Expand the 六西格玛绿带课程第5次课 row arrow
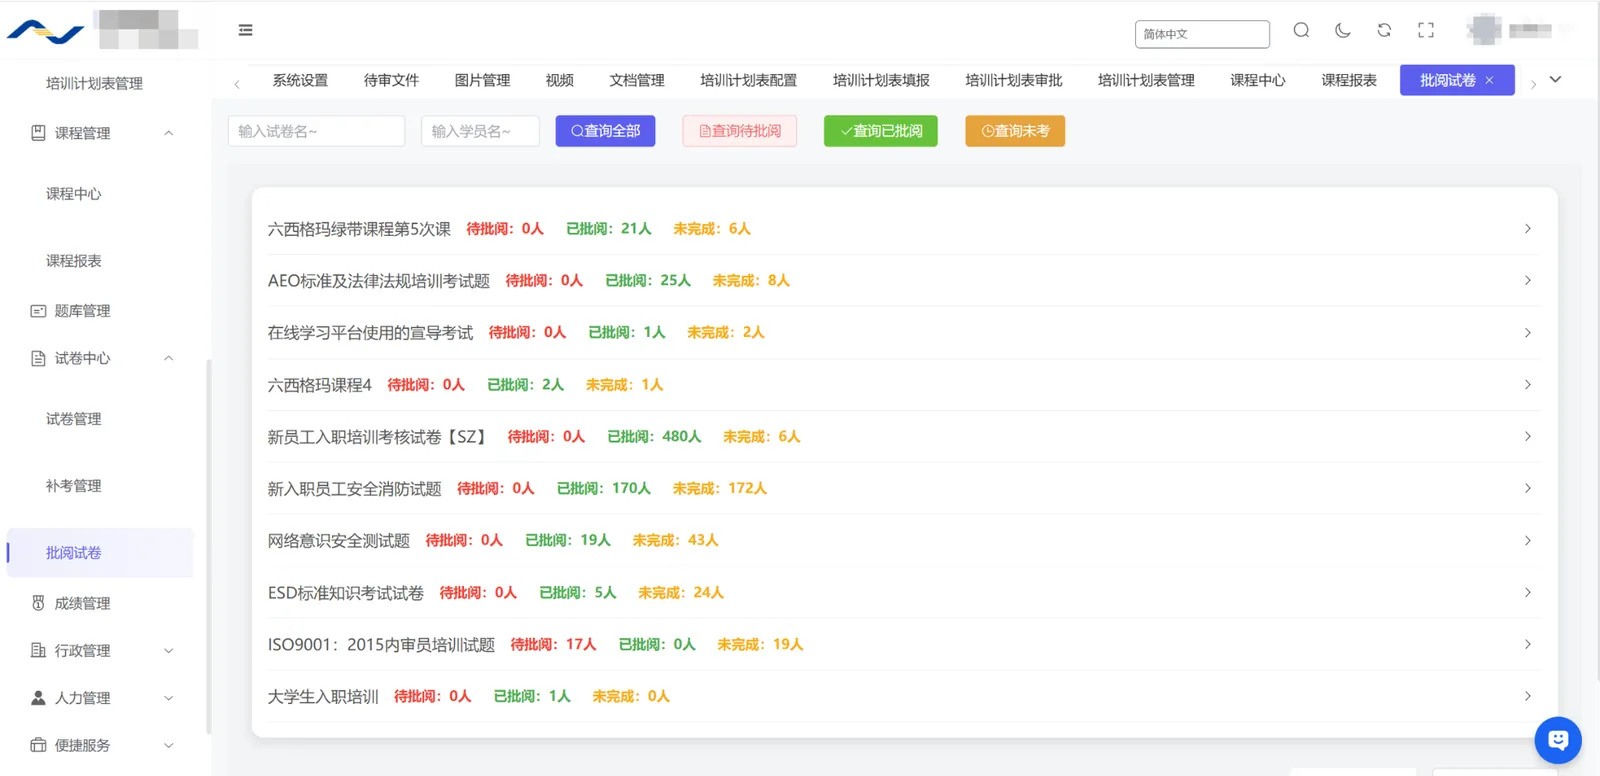 point(1527,229)
